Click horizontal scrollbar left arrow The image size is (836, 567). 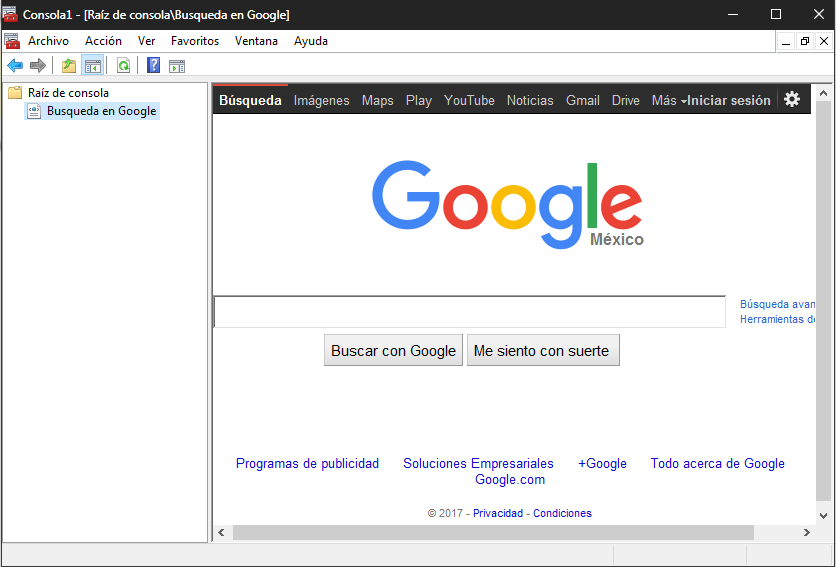[x=221, y=532]
